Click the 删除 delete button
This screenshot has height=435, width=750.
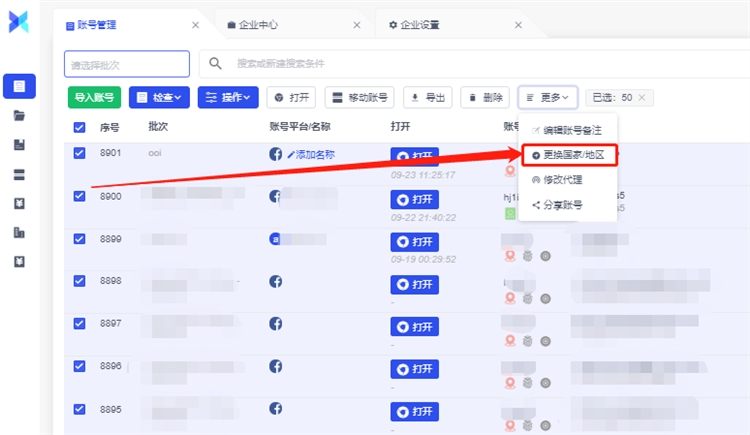(485, 98)
